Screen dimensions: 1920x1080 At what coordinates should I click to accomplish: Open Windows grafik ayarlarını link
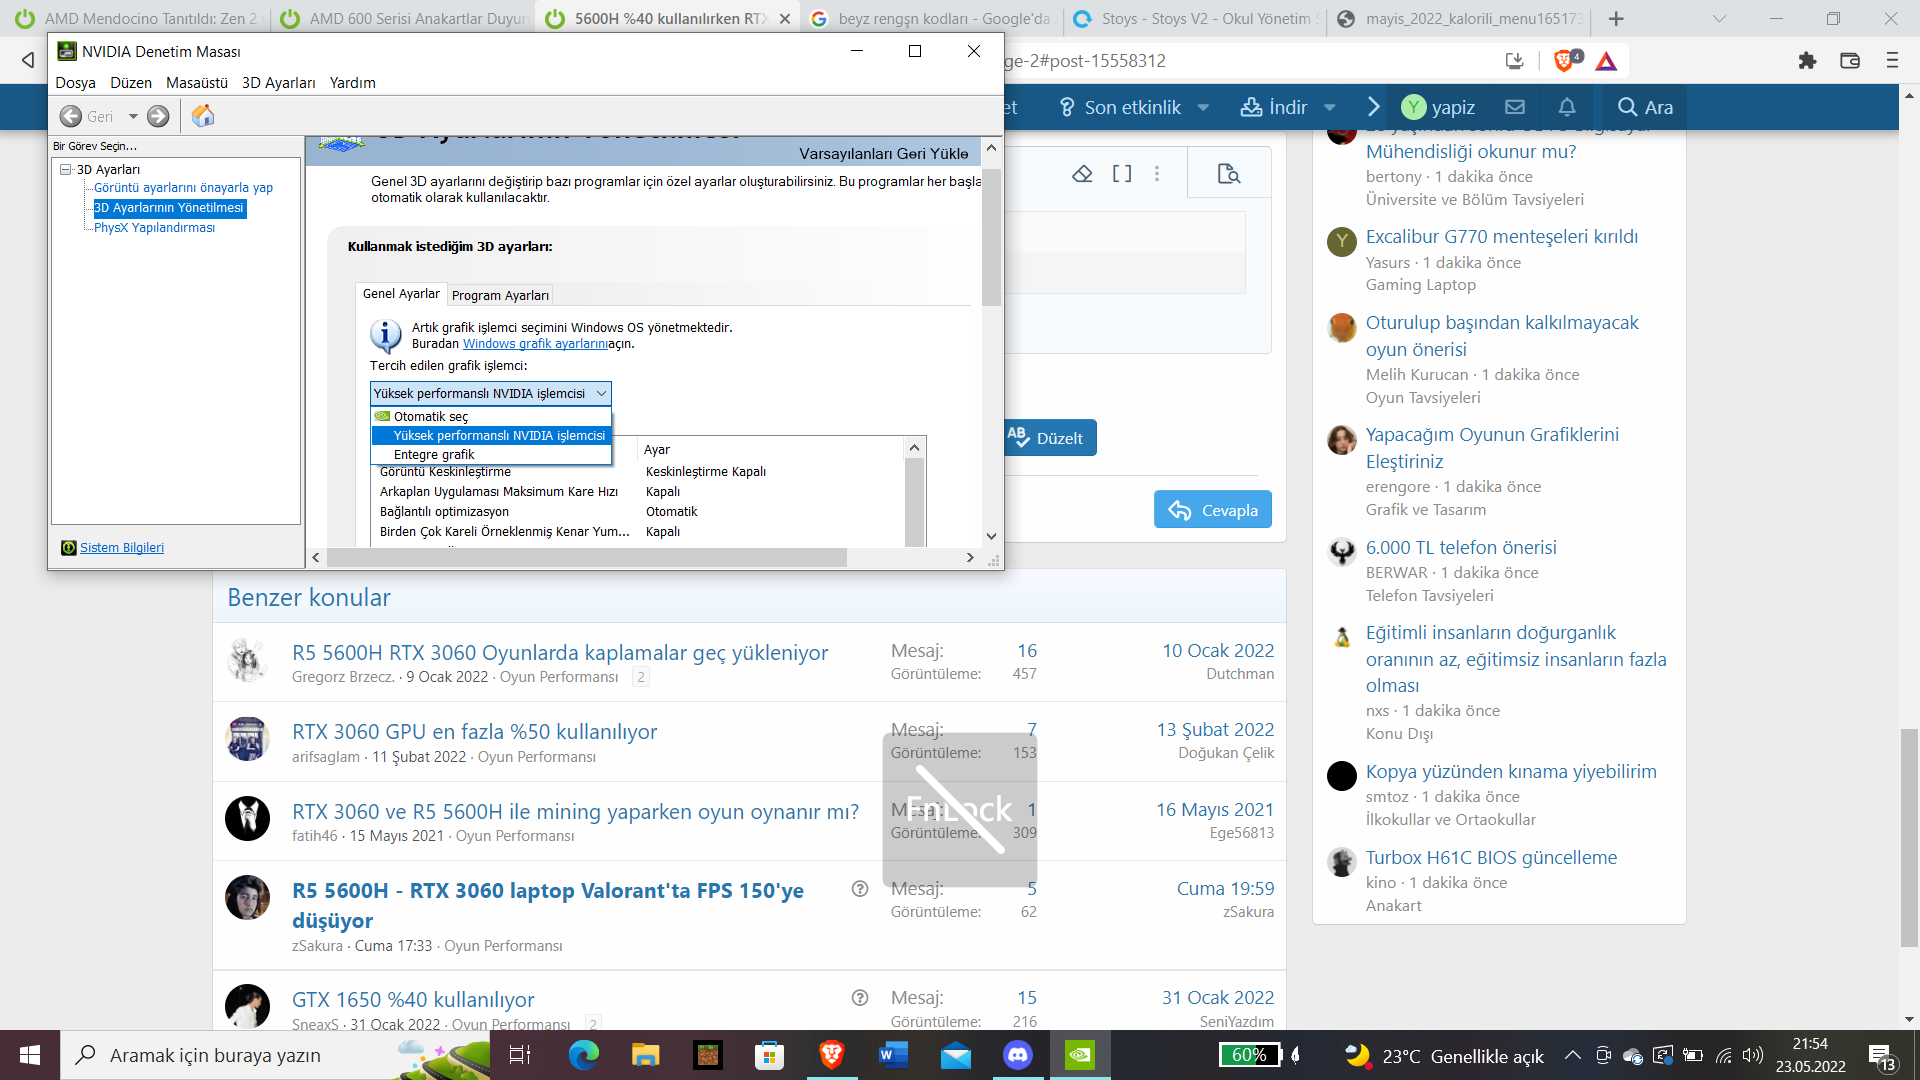[x=535, y=344]
